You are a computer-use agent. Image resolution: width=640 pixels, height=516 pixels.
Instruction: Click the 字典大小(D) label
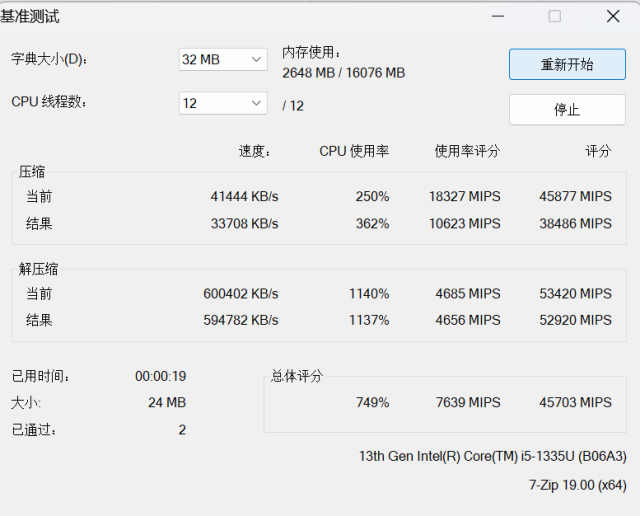[49, 59]
